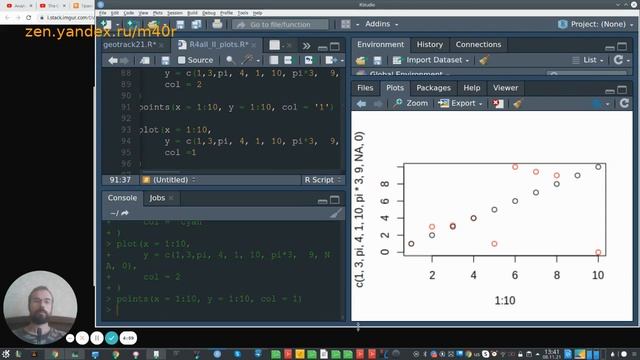Image resolution: width=640 pixels, height=360 pixels.
Task: Go forward to next source location
Action: coord(124,60)
